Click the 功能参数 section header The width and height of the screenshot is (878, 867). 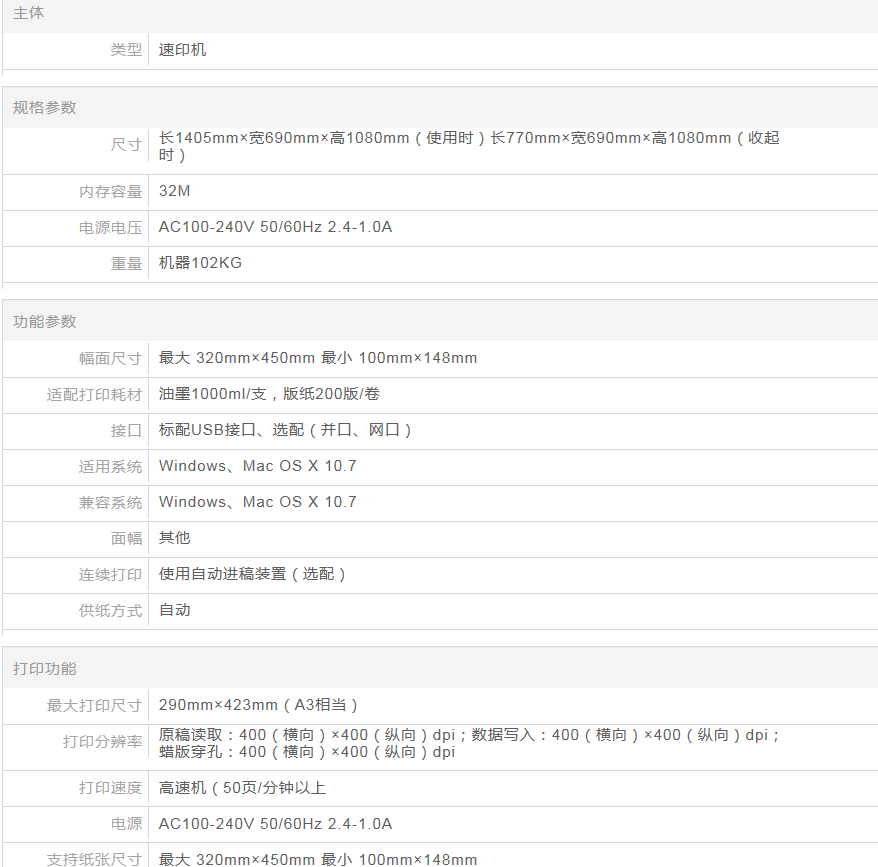(44, 322)
